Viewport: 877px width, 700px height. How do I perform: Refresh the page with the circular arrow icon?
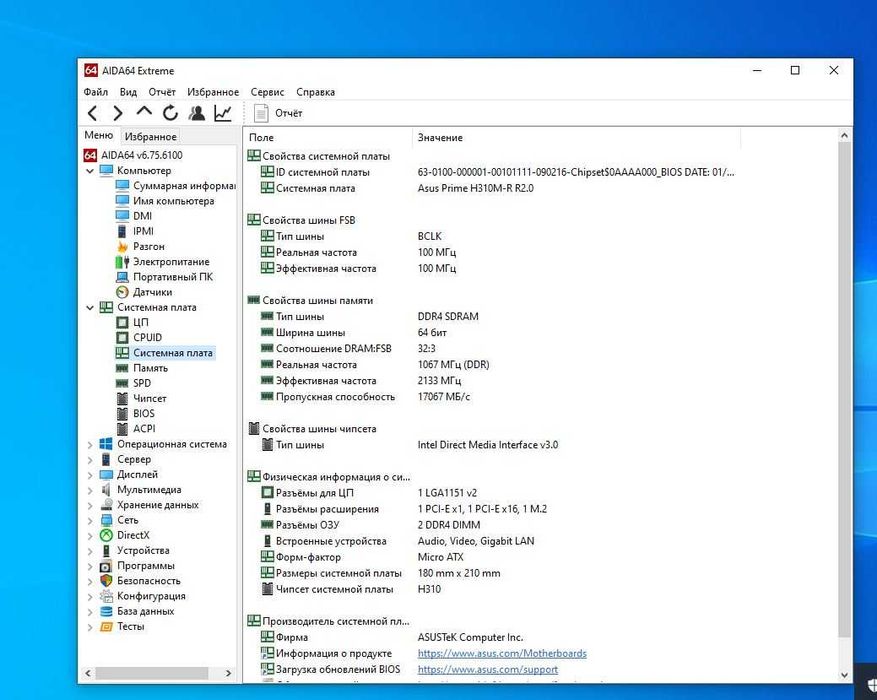pyautogui.click(x=170, y=113)
